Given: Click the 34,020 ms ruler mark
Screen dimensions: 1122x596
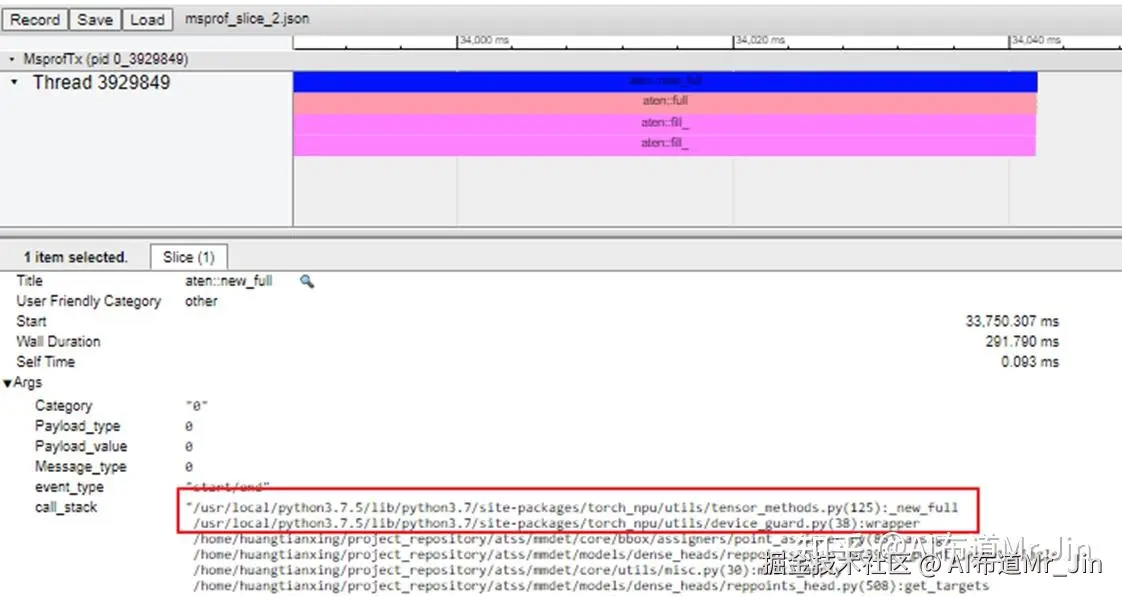Looking at the screenshot, I should click(x=761, y=40).
